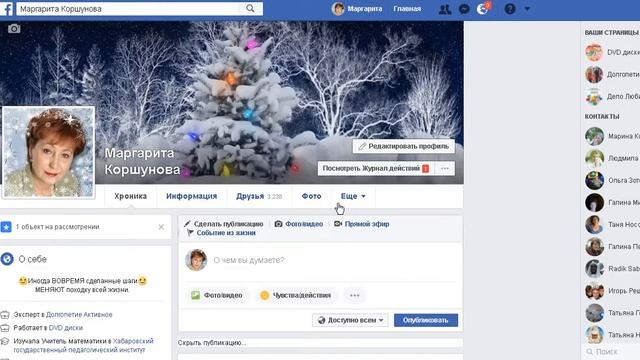Expand the account dropdown arrow in top bar
This screenshot has height=360, width=640.
[527, 9]
